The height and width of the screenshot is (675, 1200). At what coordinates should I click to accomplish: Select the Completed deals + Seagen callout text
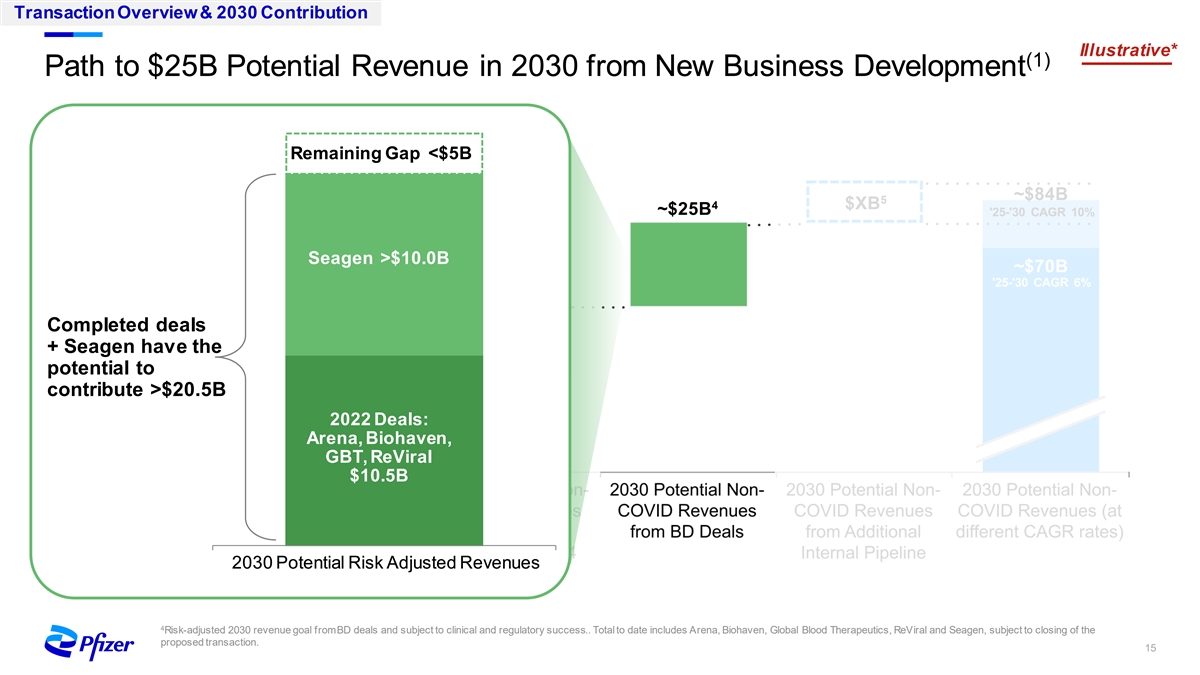pyautogui.click(x=137, y=357)
